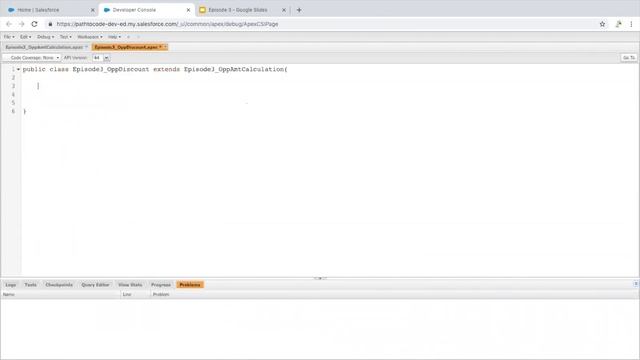
Task: Click the browser address bar URL
Action: [167, 24]
